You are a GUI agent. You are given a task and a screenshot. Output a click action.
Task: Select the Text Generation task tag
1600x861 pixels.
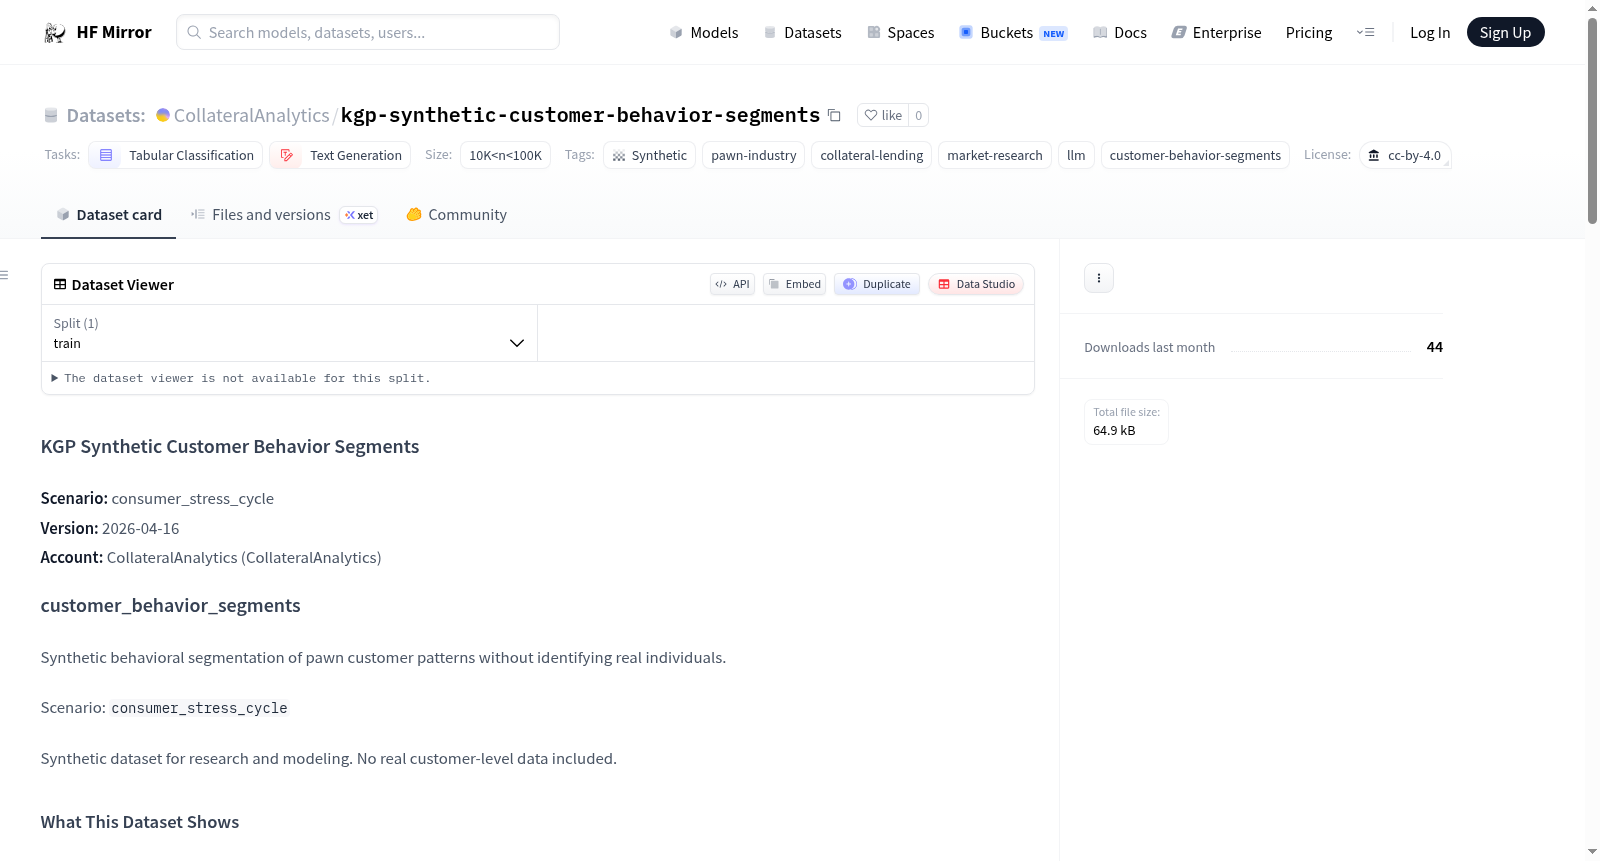(x=340, y=155)
